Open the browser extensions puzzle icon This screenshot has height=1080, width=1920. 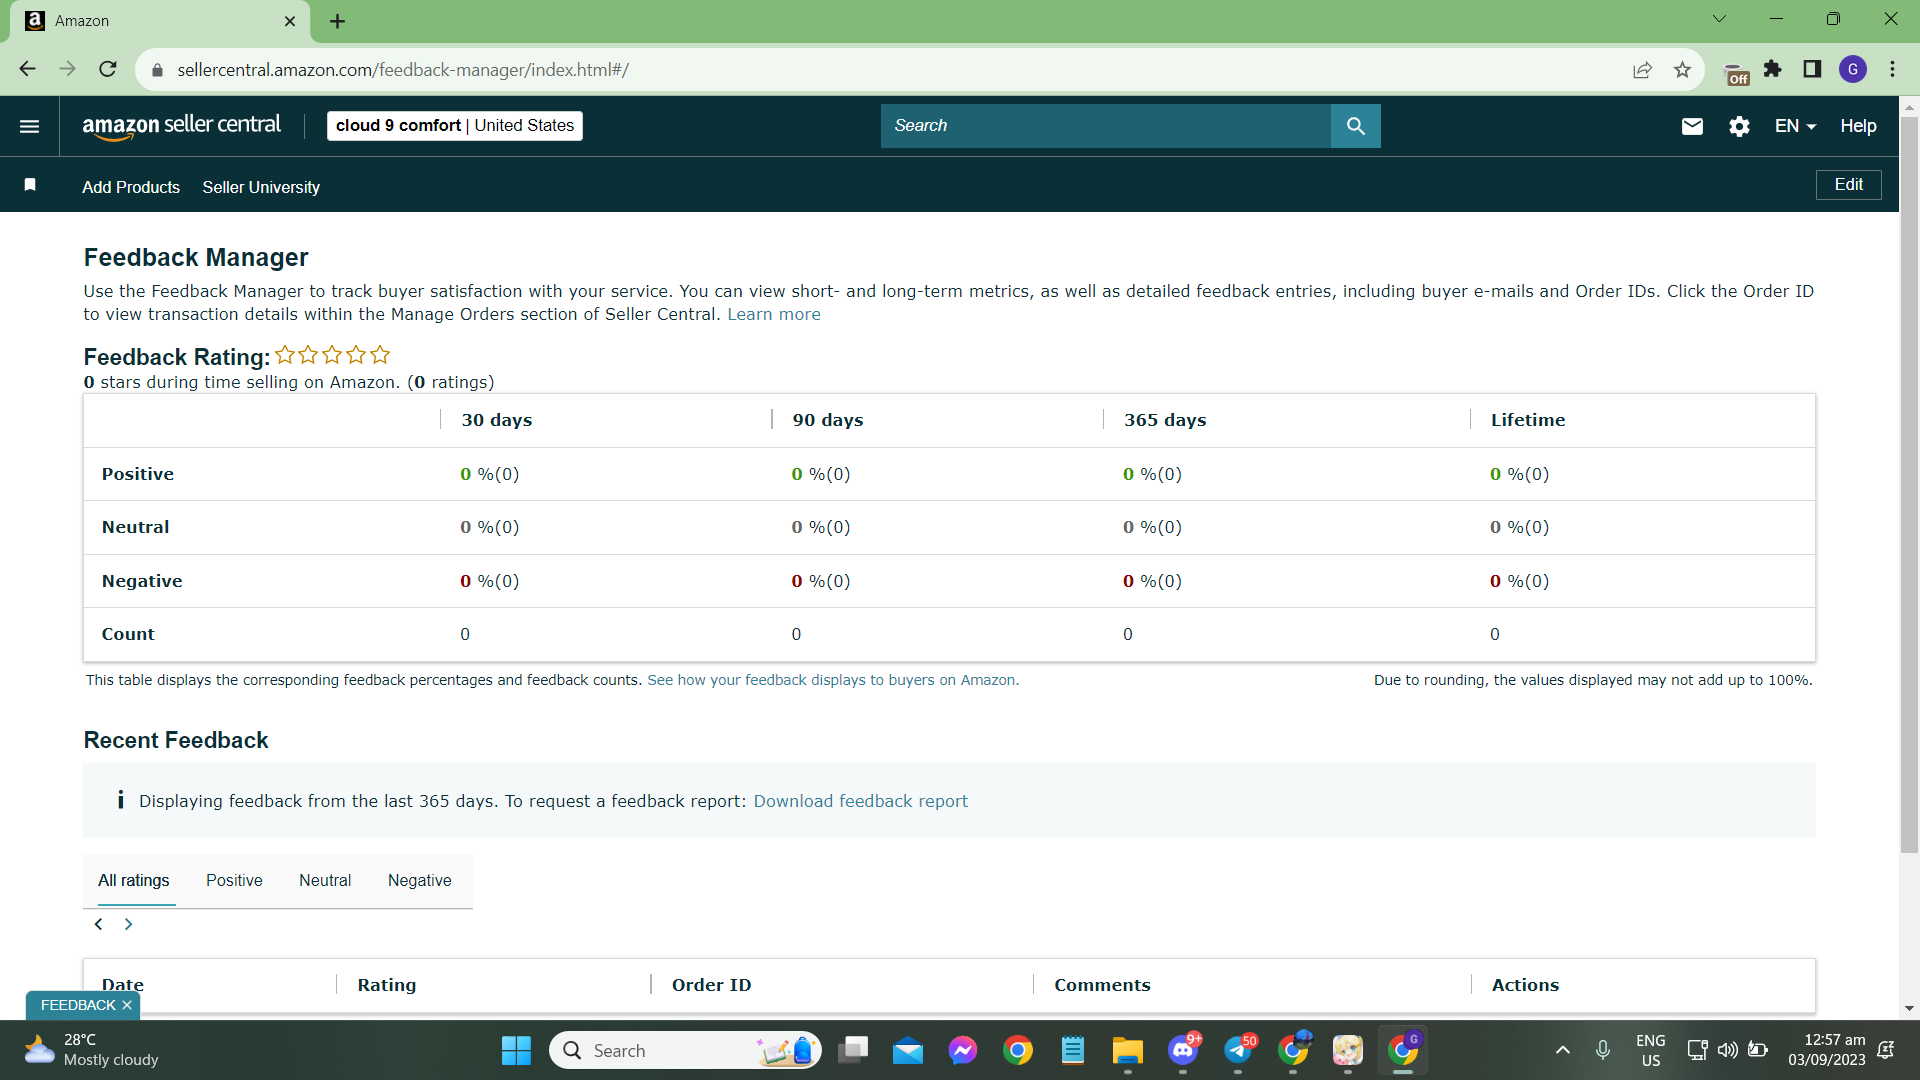[1772, 69]
